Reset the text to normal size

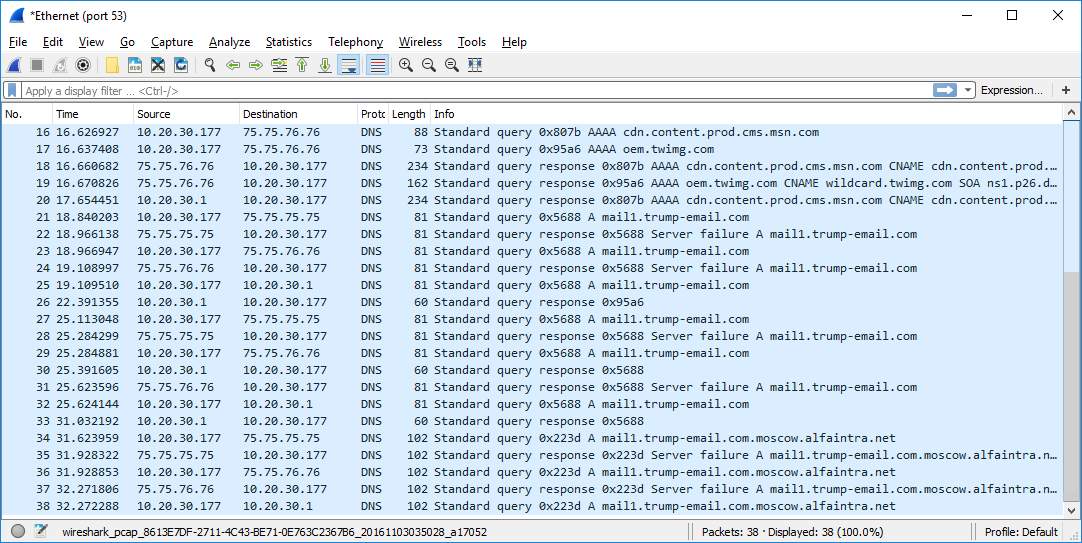452,66
